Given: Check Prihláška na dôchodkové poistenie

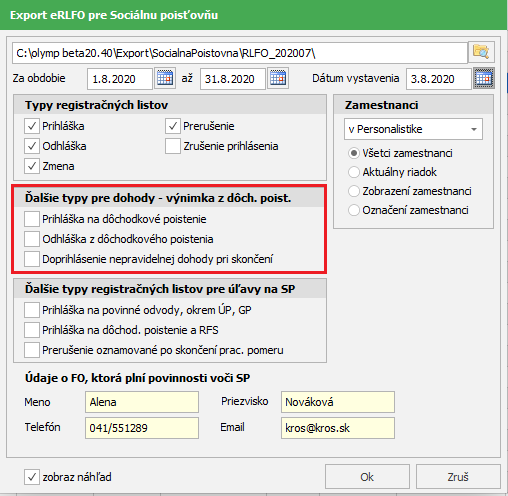Looking at the screenshot, I should point(32,219).
